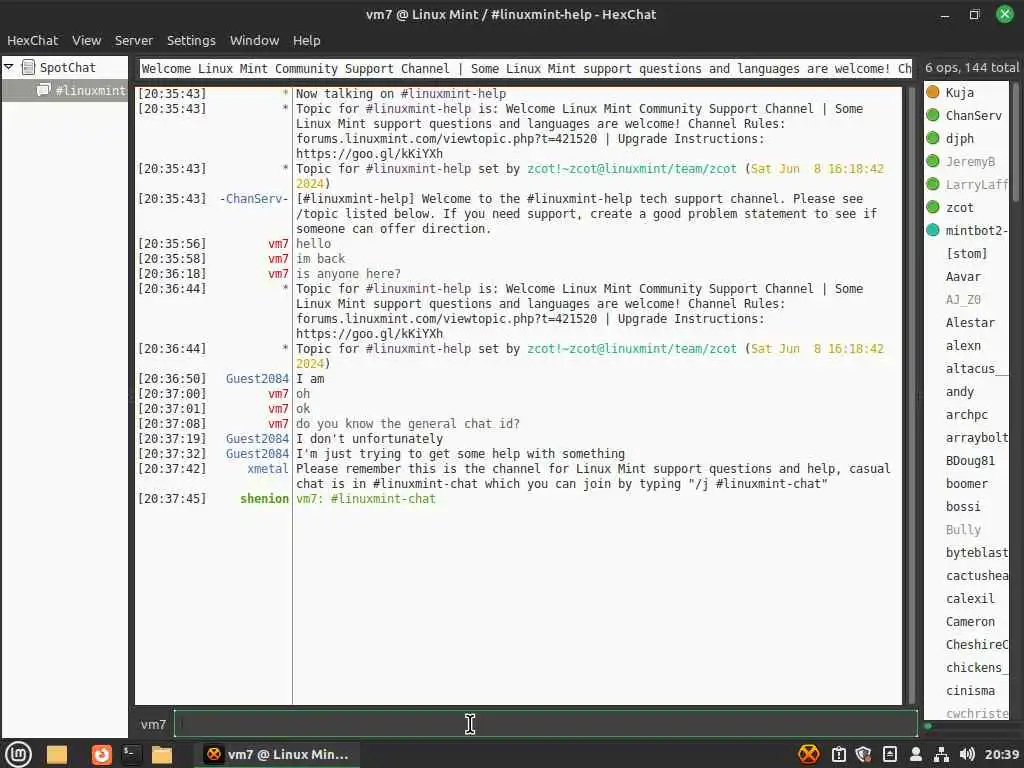Open the Server menu
This screenshot has width=1024, height=768.
click(x=134, y=40)
